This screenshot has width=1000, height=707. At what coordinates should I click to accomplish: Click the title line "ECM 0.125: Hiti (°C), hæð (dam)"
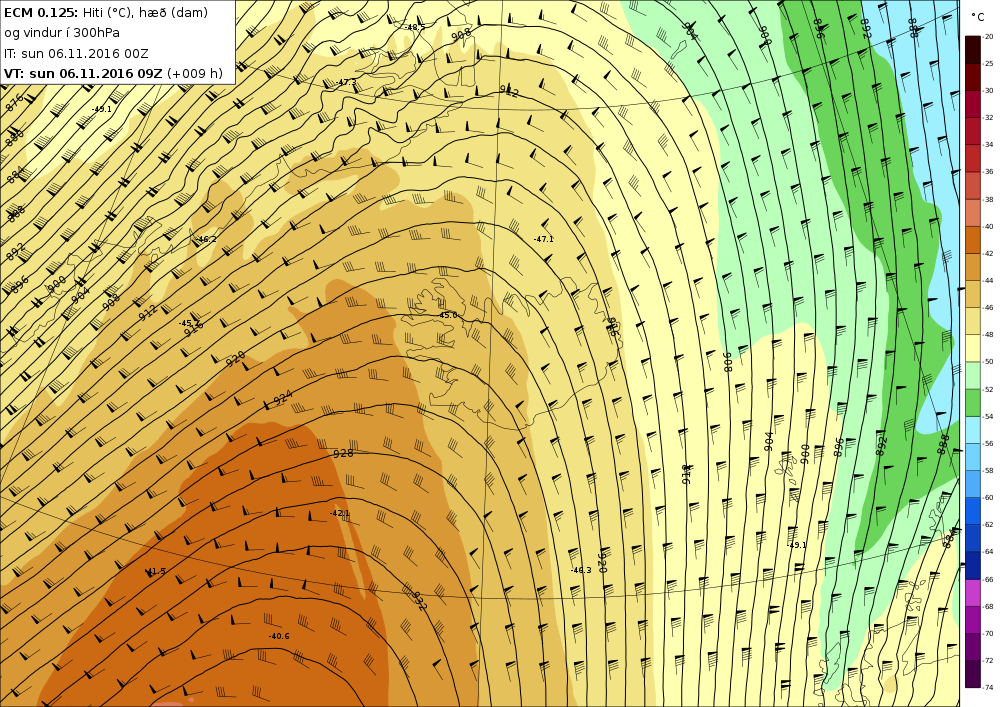click(x=106, y=12)
